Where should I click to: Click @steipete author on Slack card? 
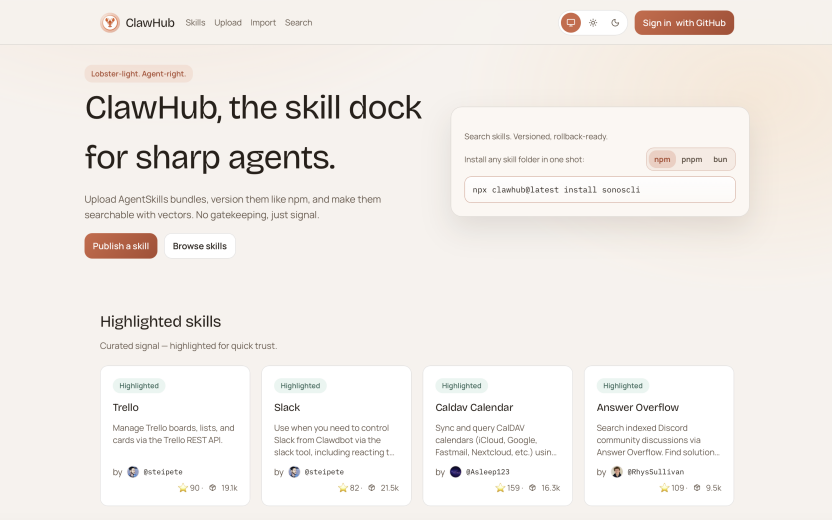(x=324, y=472)
